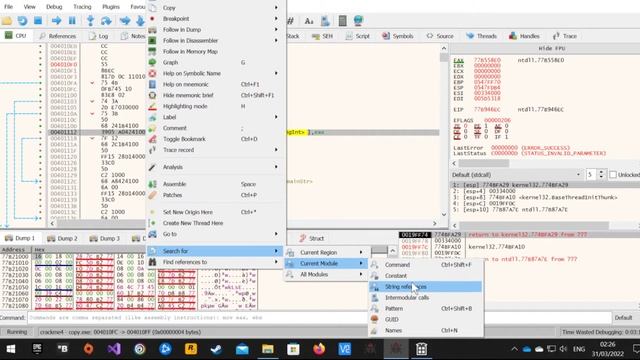Viewport: 640px width, 360px height.
Task: Click the open file folder toolbar icon
Action: [7, 20]
